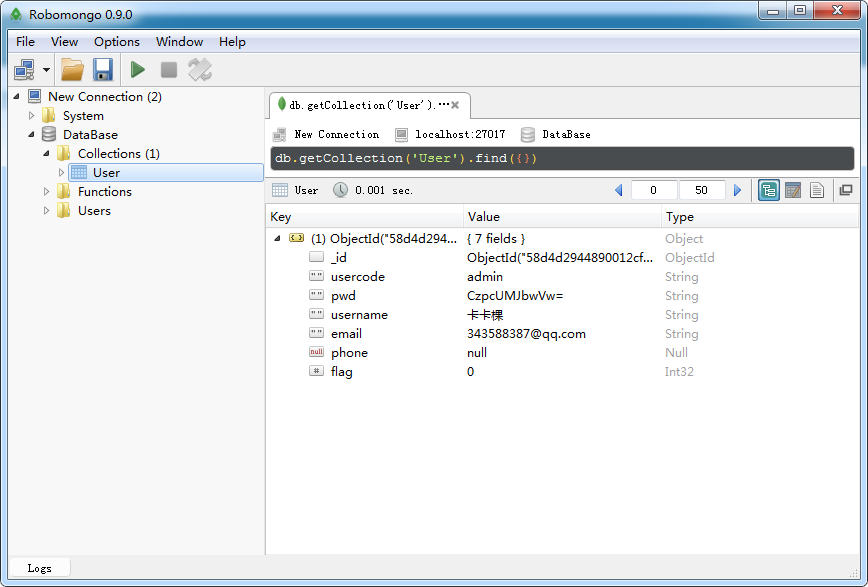Click the Int32 hash icon beside flag
The image size is (868, 587).
[317, 371]
